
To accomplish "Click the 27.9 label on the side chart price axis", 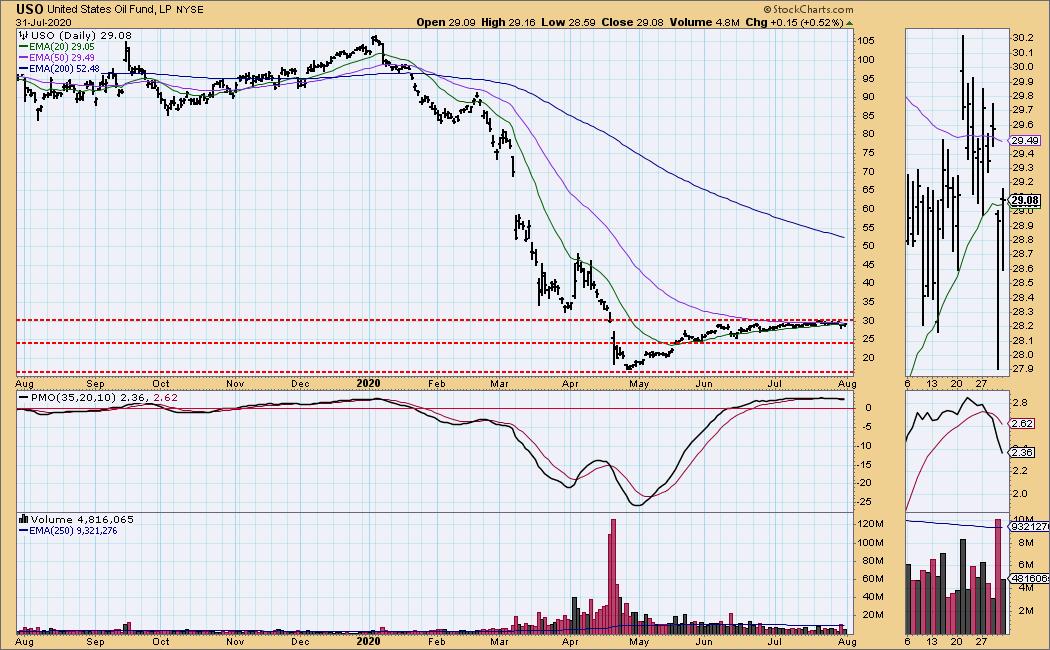I will point(1022,369).
